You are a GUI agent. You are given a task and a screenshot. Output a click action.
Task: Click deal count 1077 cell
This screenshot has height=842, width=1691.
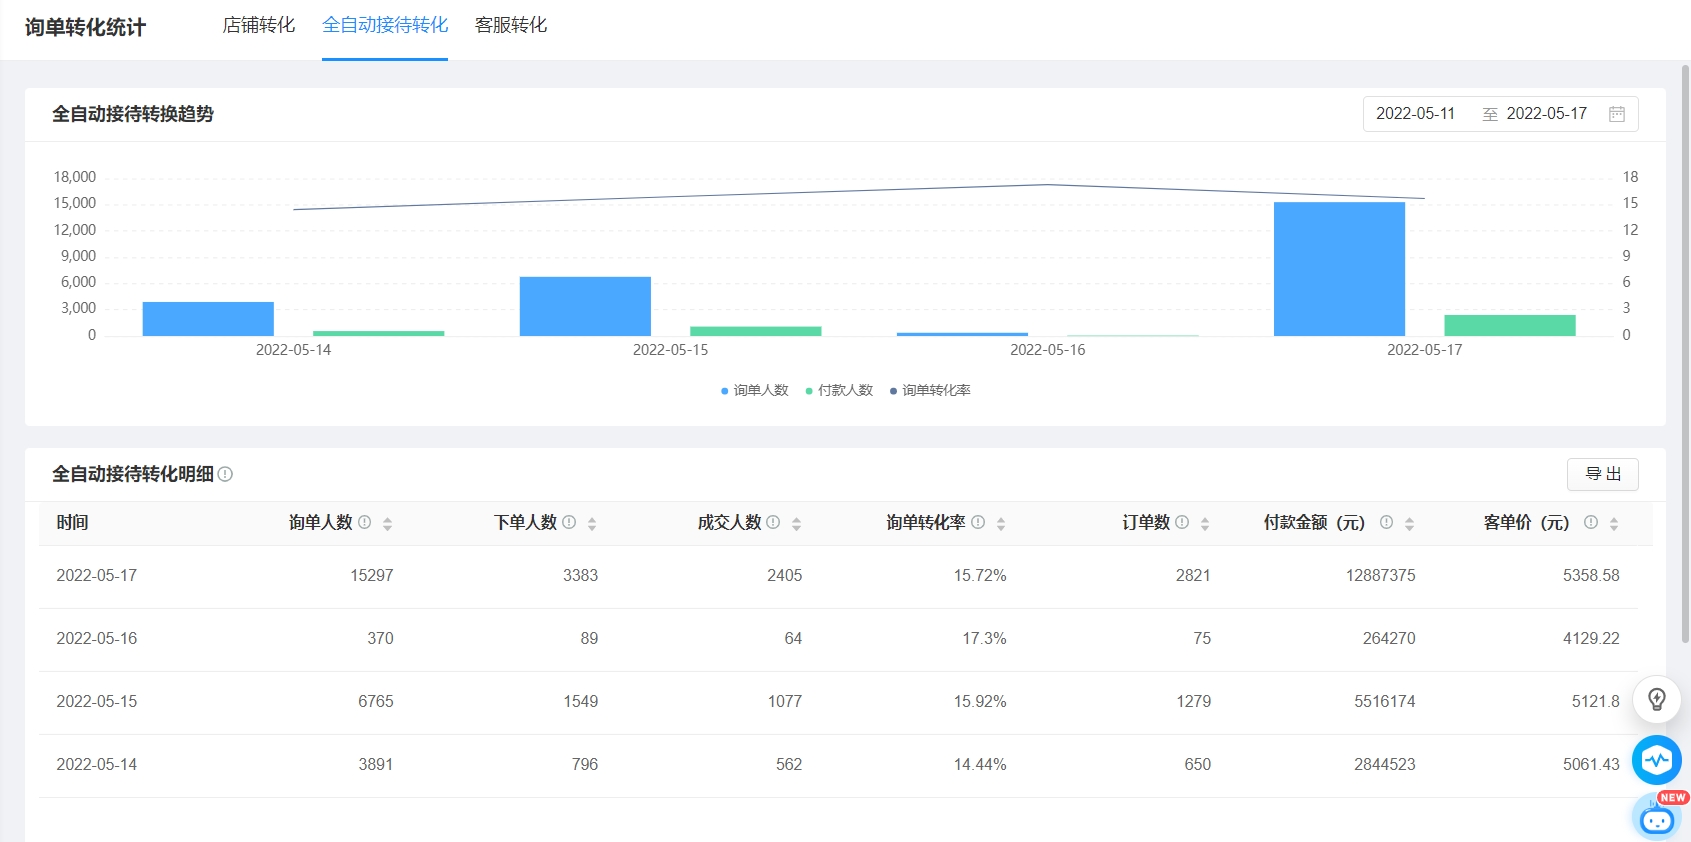(785, 702)
